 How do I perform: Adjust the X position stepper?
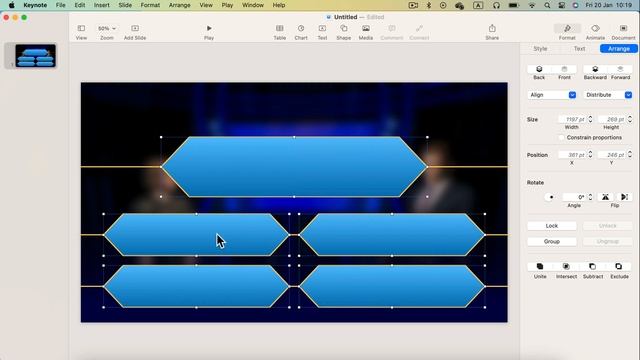click(x=590, y=155)
